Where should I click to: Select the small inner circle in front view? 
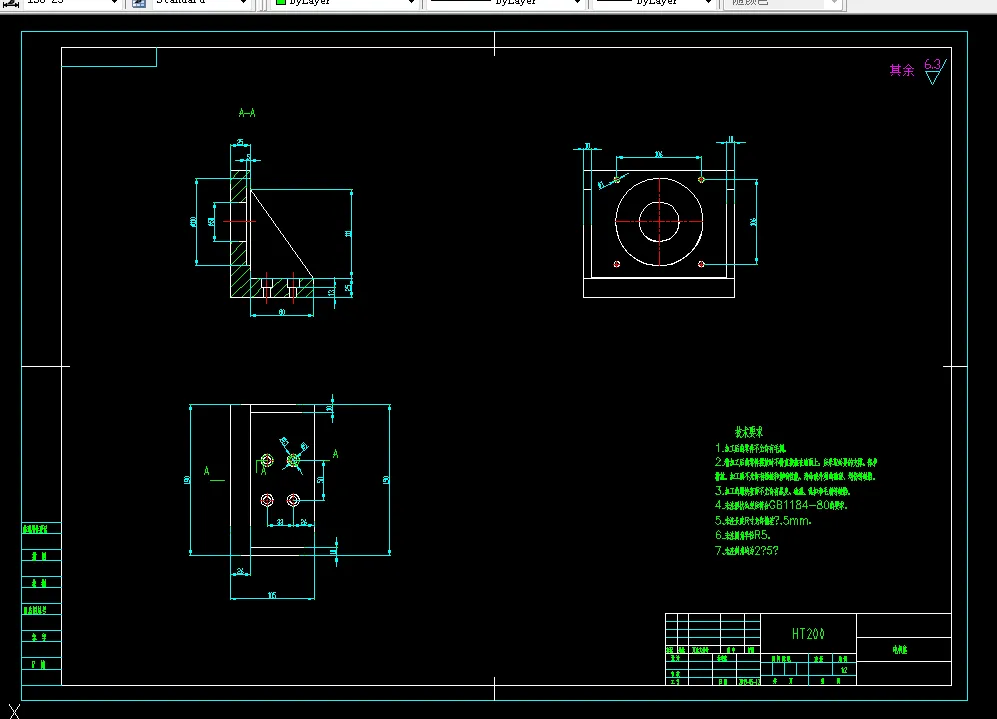click(x=659, y=222)
